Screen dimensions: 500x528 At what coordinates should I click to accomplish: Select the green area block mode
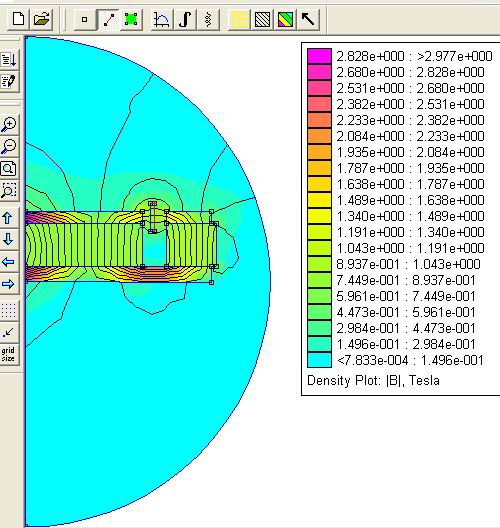coord(131,20)
